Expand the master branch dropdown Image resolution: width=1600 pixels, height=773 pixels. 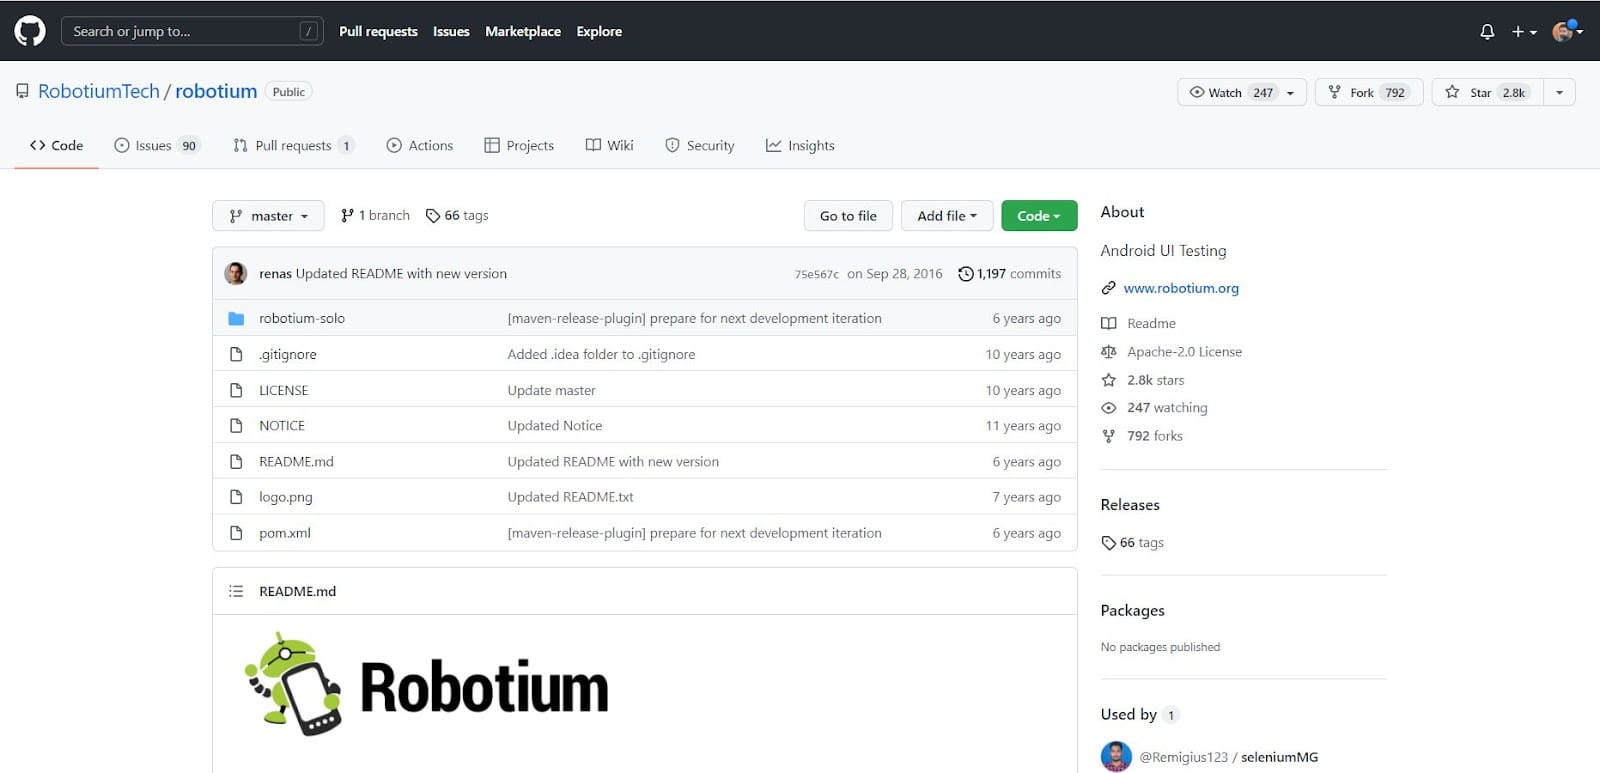268,216
